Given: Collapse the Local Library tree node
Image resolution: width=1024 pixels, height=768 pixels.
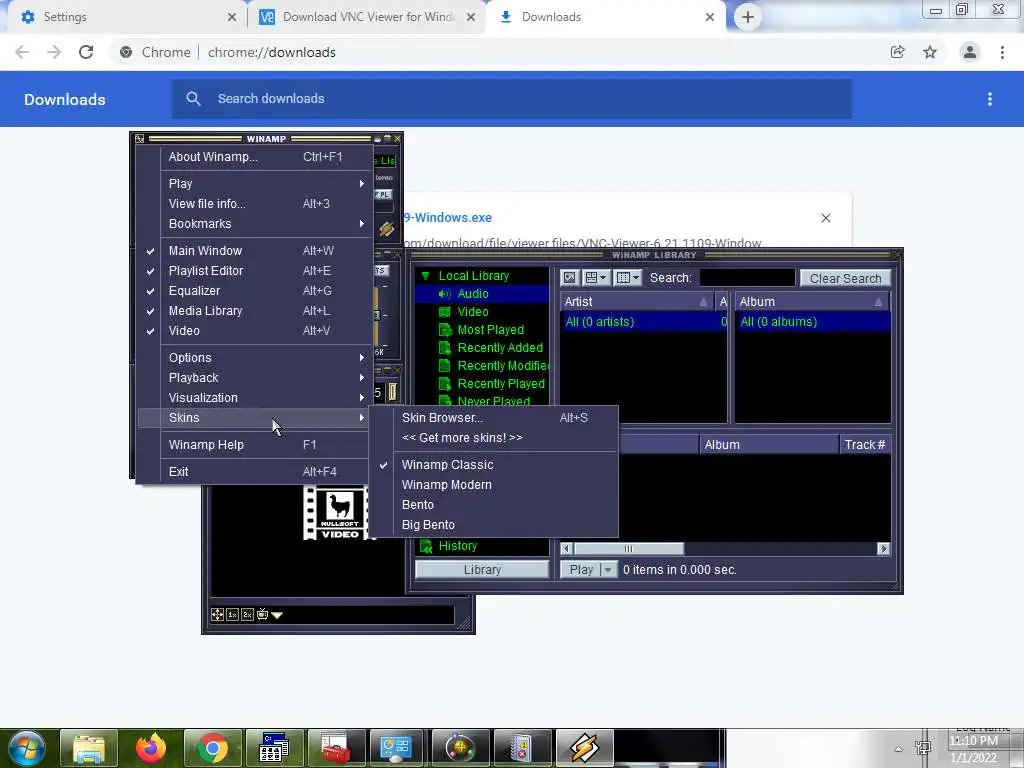Looking at the screenshot, I should pyautogui.click(x=426, y=276).
